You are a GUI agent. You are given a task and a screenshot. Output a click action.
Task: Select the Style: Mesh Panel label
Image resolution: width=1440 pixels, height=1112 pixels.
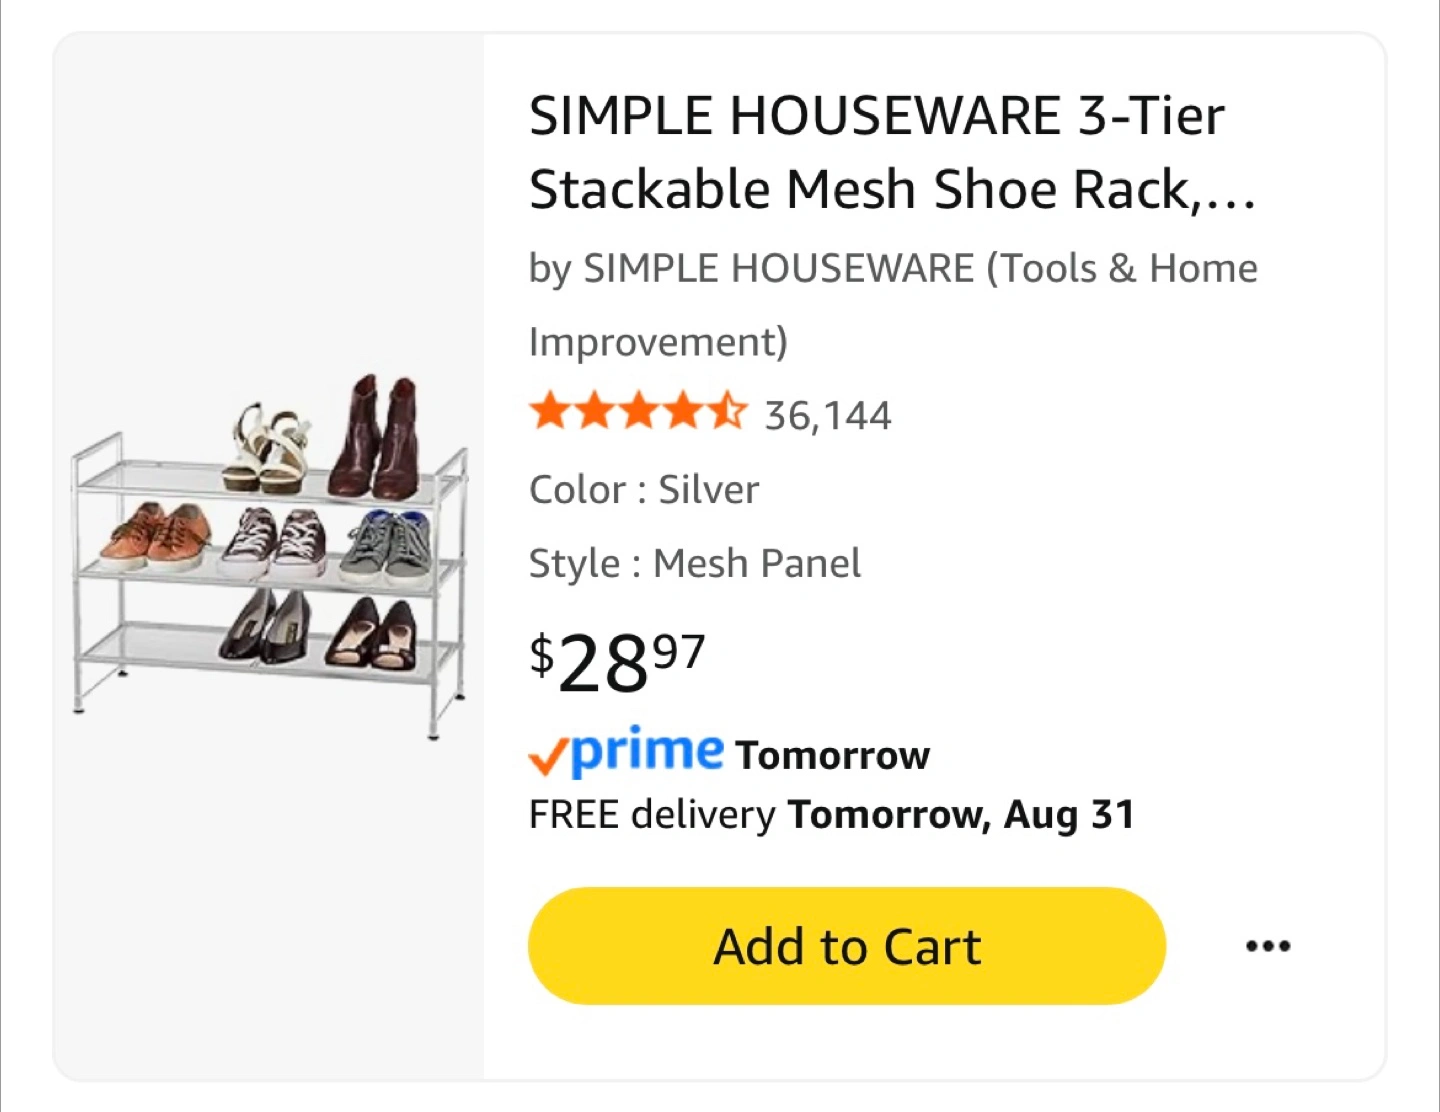coord(694,563)
